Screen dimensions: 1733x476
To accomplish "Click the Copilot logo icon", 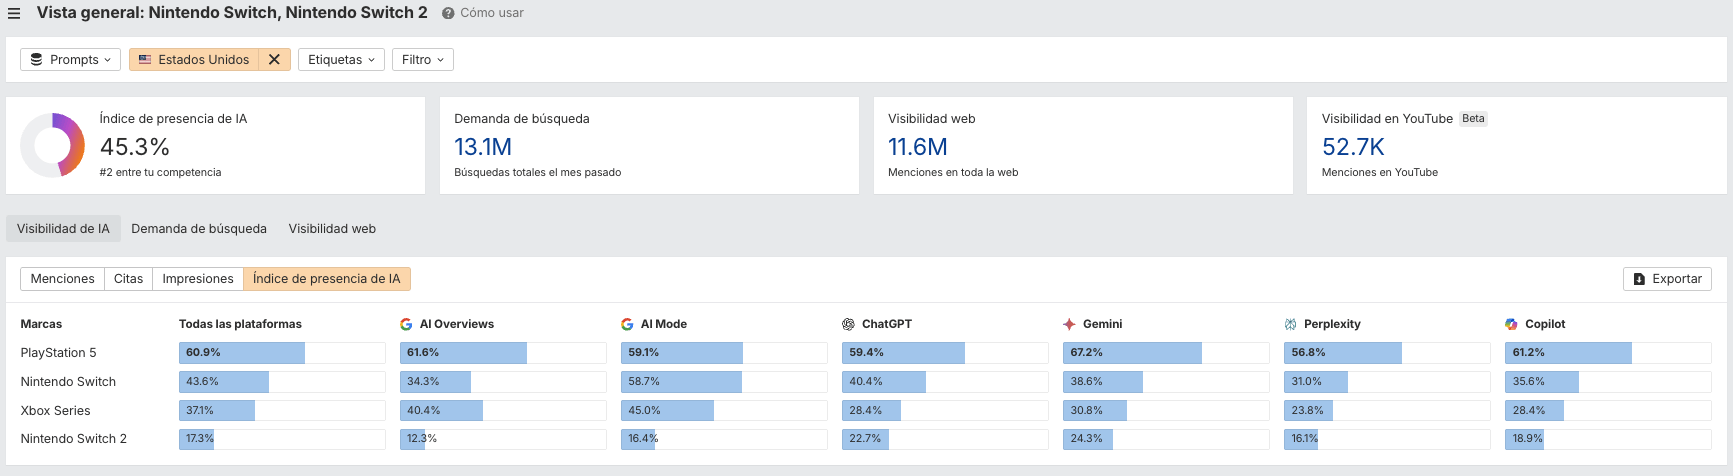I will click(x=1511, y=324).
